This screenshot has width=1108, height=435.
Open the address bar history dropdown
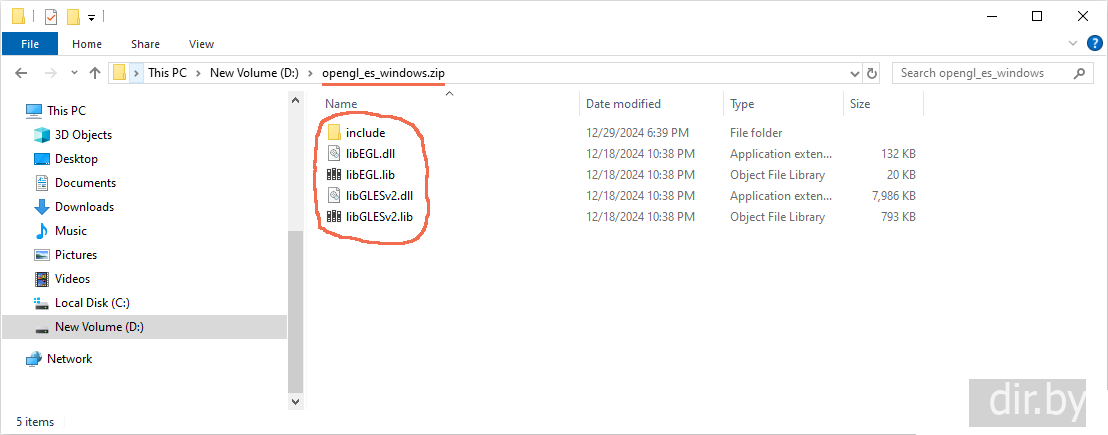[854, 73]
